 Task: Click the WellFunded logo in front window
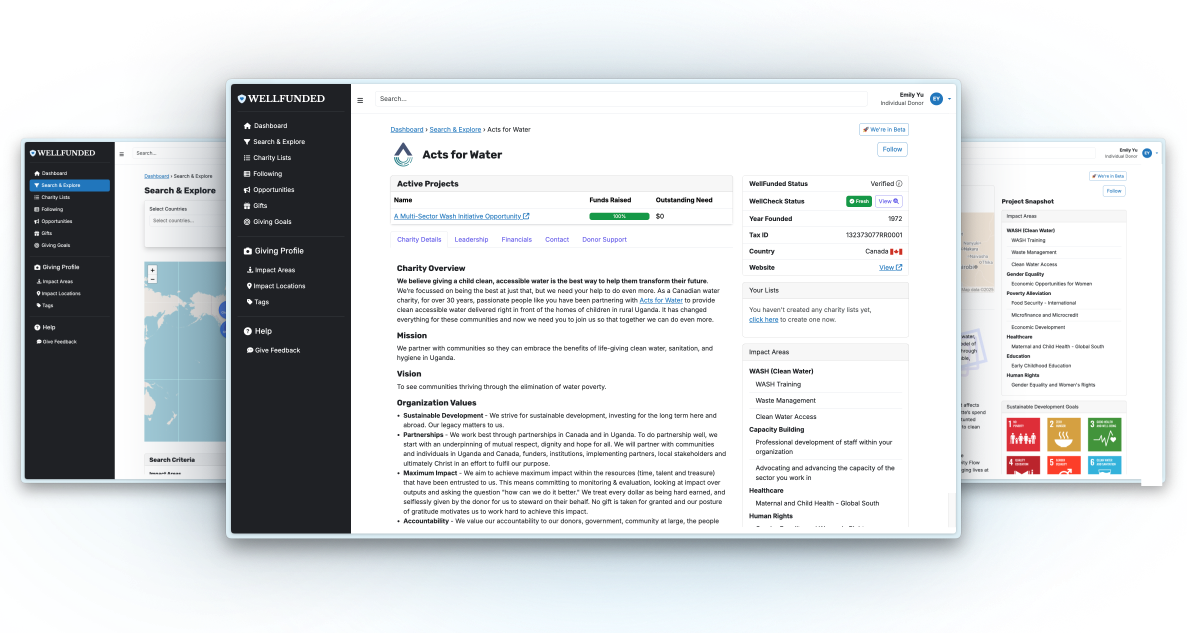click(x=281, y=98)
